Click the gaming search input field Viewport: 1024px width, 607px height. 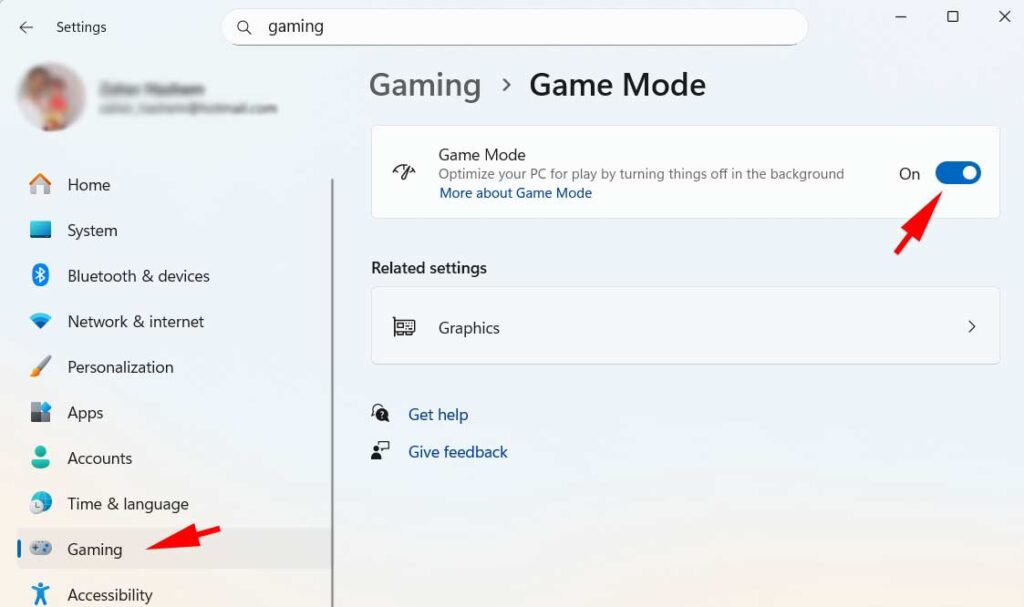(520, 27)
